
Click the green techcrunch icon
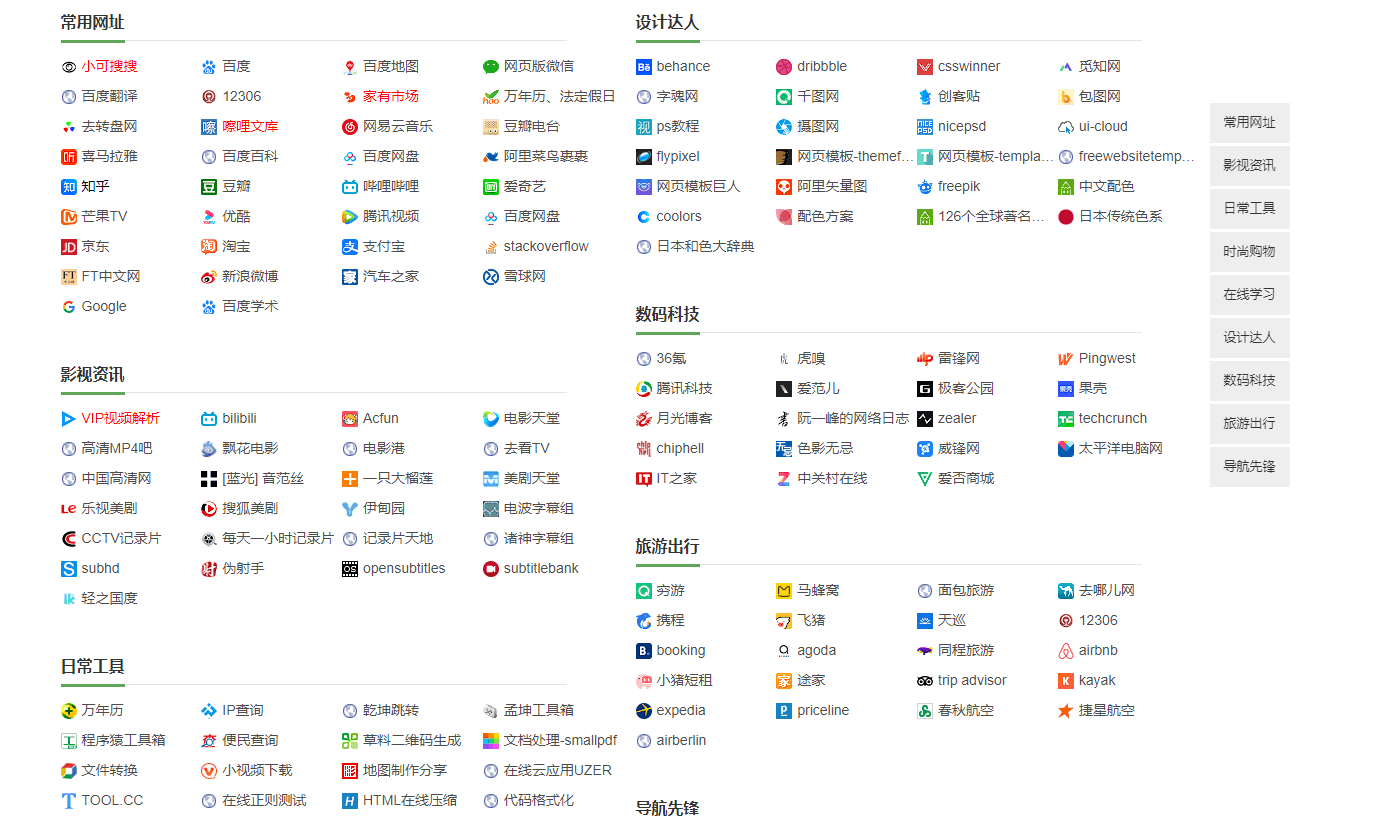pos(1066,419)
